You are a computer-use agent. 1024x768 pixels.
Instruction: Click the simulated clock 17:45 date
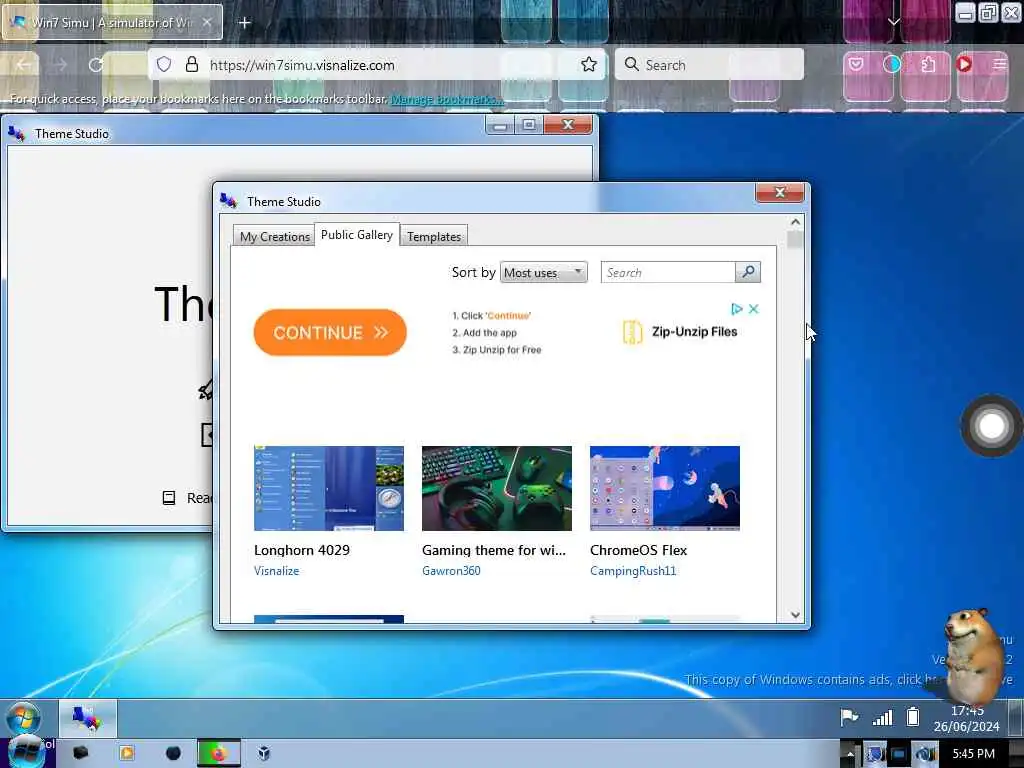(x=967, y=718)
